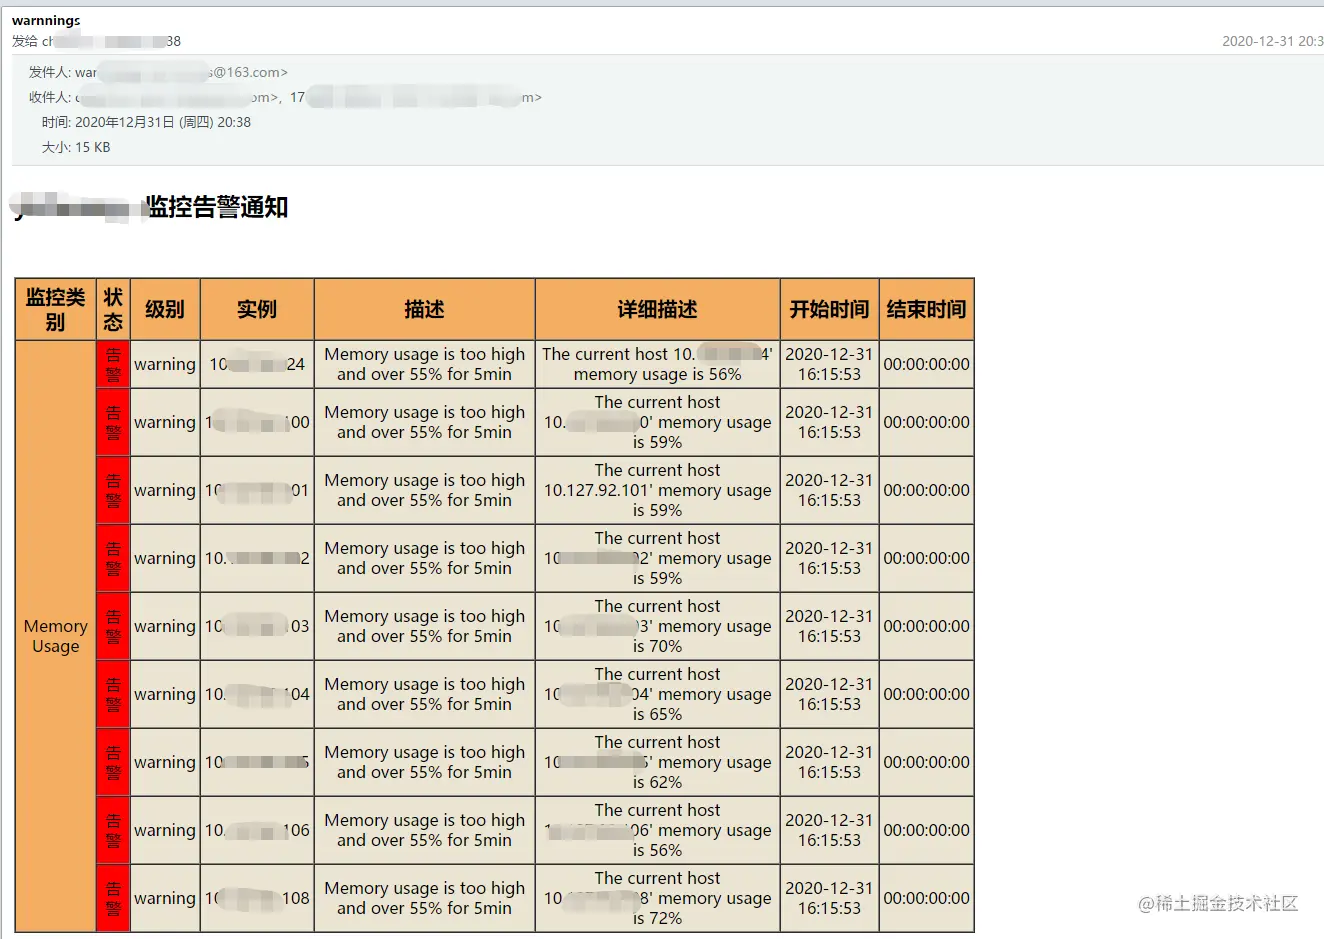The image size is (1324, 939).
Task: Click the instance cell ending in 01
Action: click(x=257, y=490)
